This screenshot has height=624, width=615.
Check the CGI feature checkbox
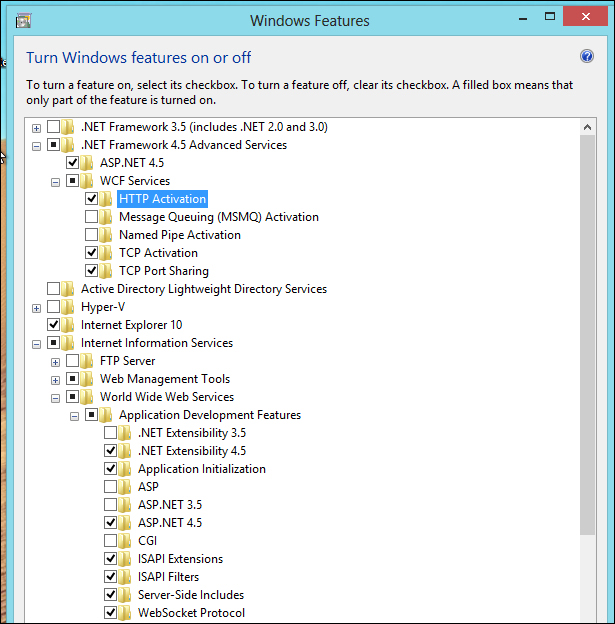[x=111, y=541]
